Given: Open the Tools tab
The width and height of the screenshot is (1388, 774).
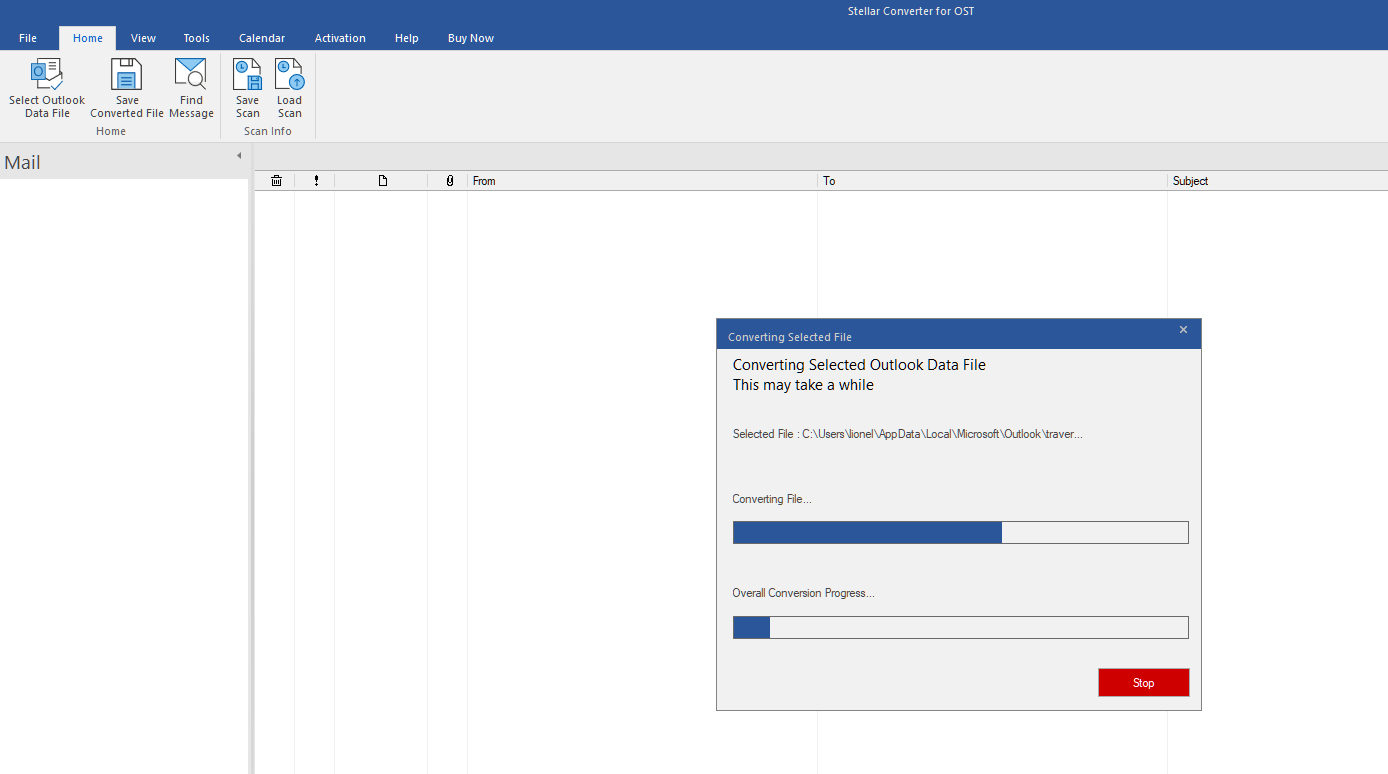Looking at the screenshot, I should click(197, 38).
